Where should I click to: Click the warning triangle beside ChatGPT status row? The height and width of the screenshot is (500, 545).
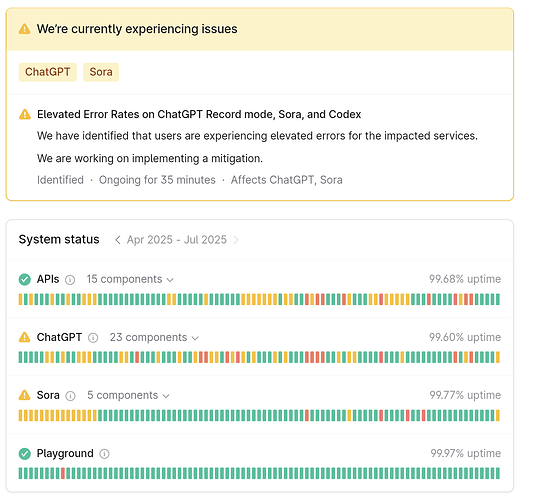(25, 337)
